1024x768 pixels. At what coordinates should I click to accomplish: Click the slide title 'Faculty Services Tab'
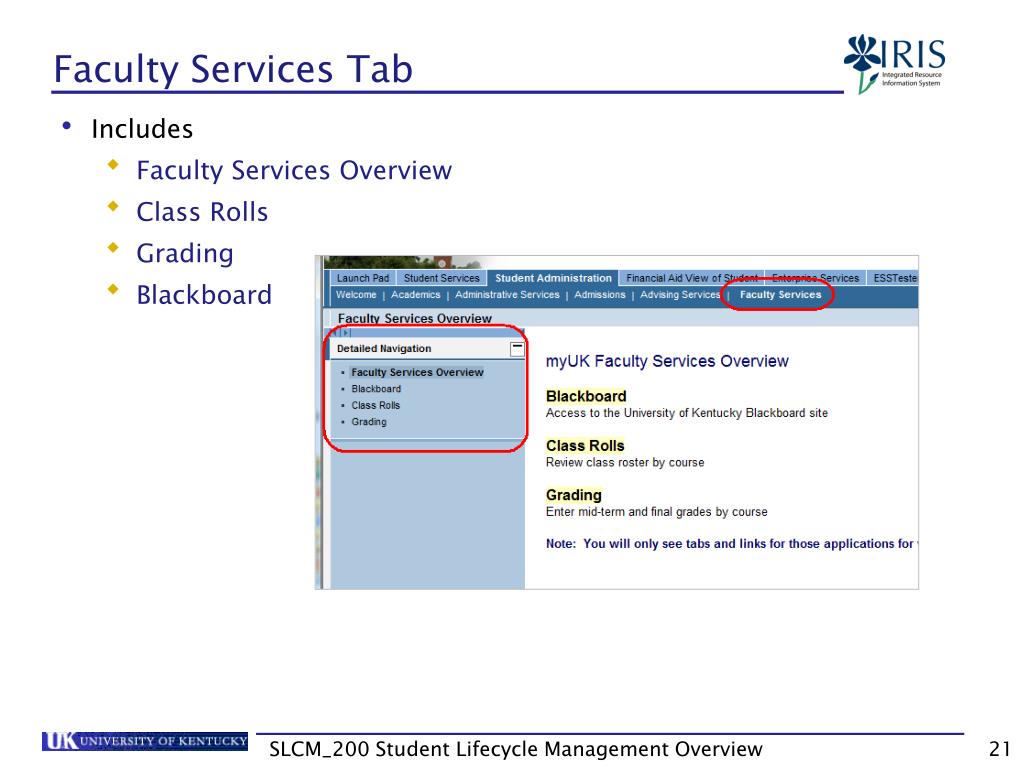tap(233, 69)
